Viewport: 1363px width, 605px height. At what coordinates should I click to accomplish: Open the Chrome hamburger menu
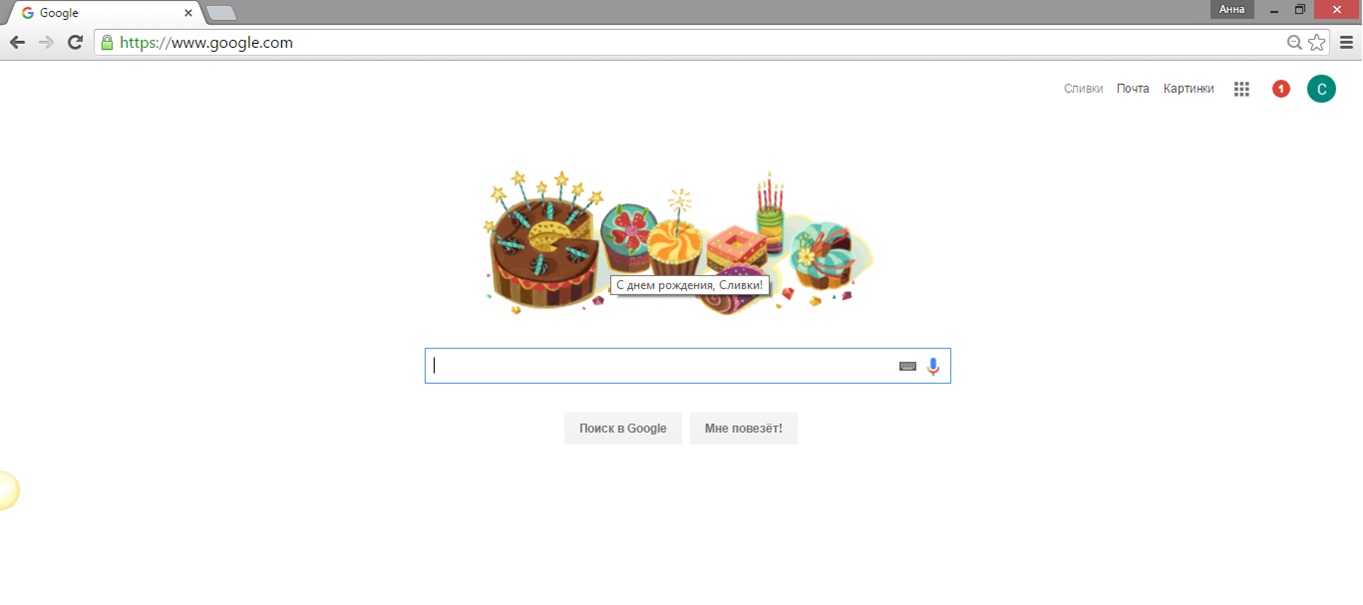pyautogui.click(x=1347, y=42)
